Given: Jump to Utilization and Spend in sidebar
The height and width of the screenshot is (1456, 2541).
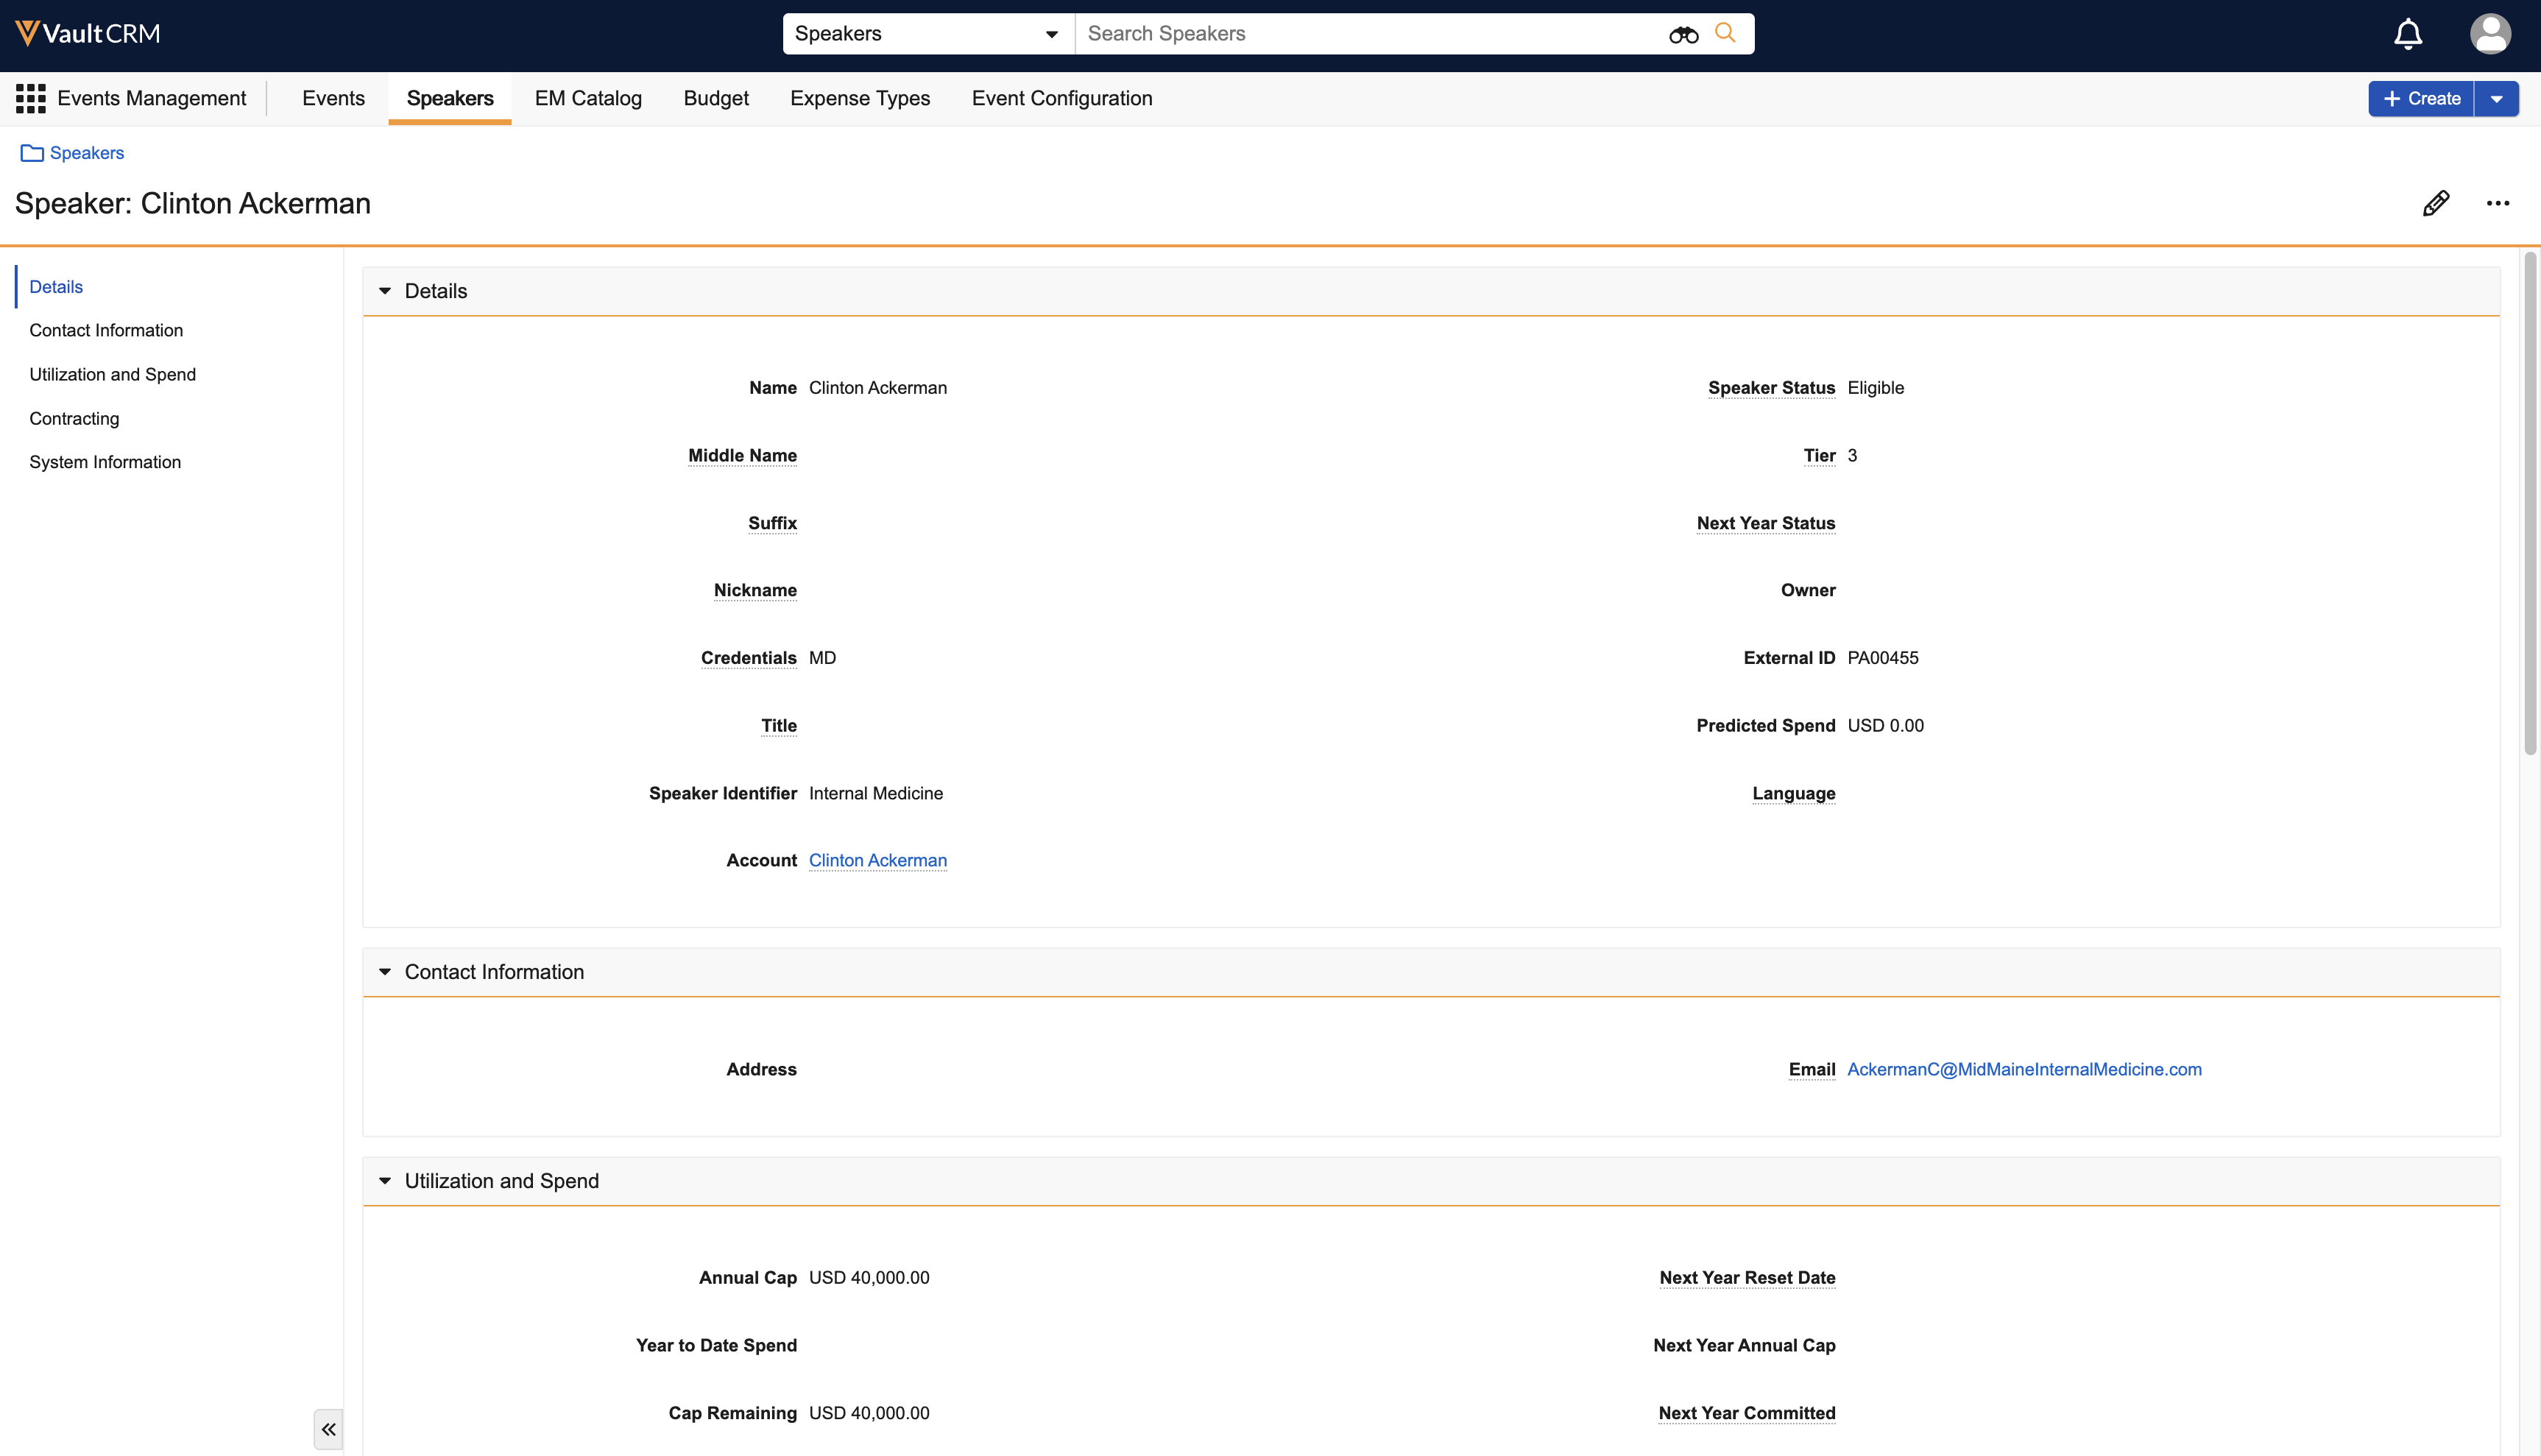Looking at the screenshot, I should (x=112, y=374).
